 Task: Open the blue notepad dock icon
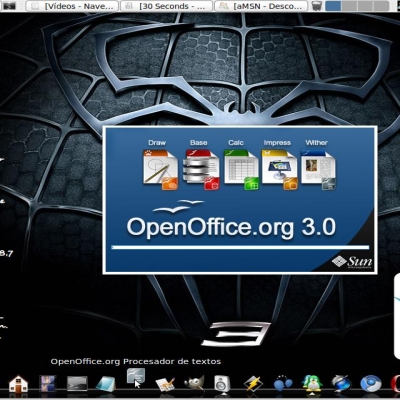(106, 384)
